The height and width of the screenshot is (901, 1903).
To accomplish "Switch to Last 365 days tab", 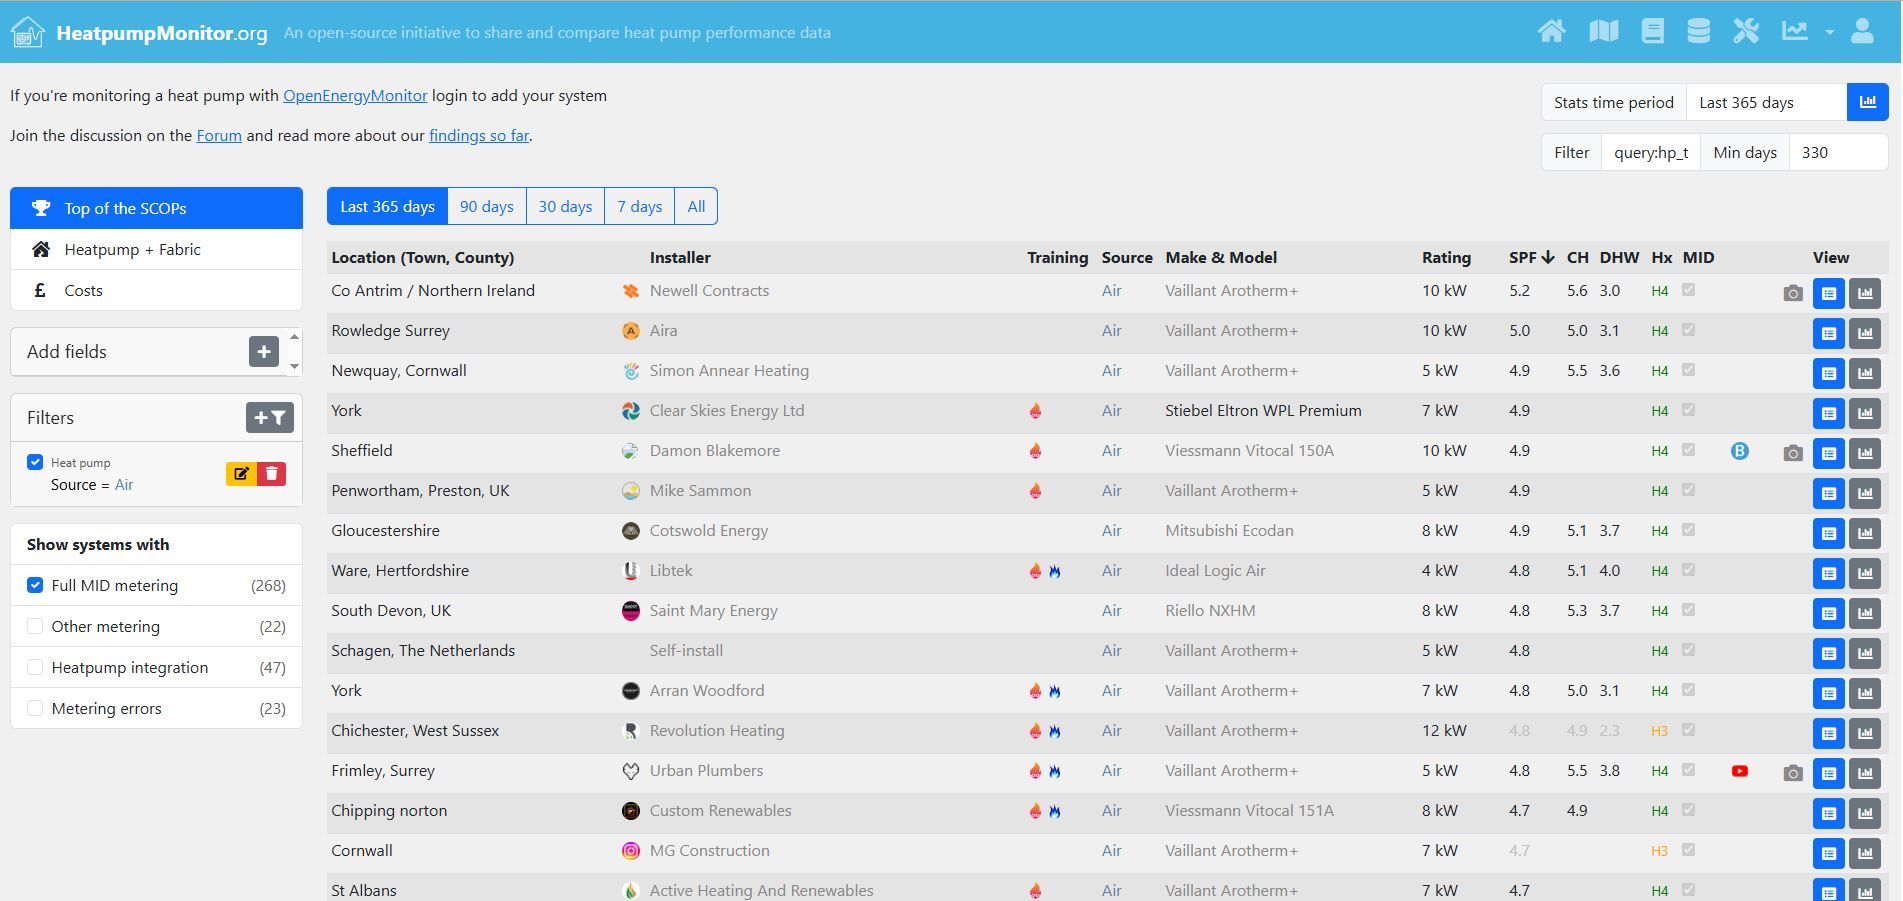I will 387,206.
